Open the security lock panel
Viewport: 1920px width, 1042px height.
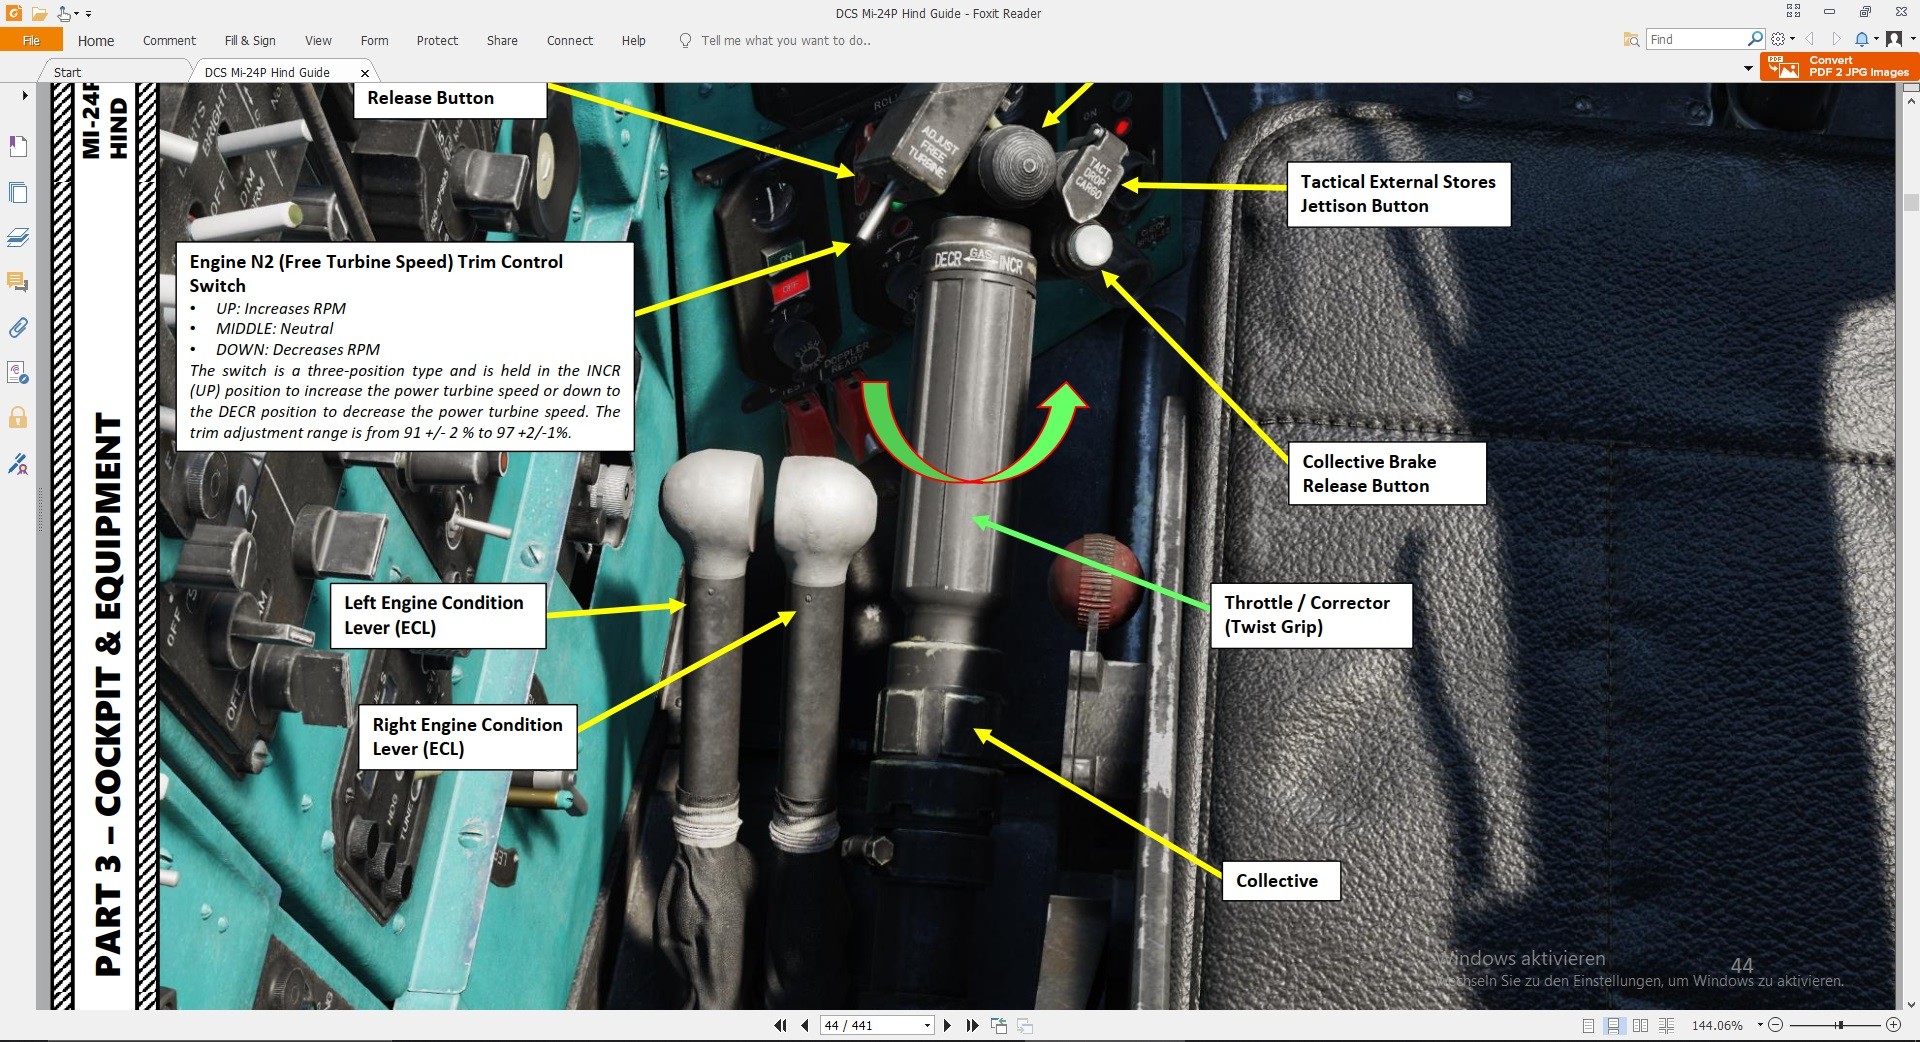[18, 418]
